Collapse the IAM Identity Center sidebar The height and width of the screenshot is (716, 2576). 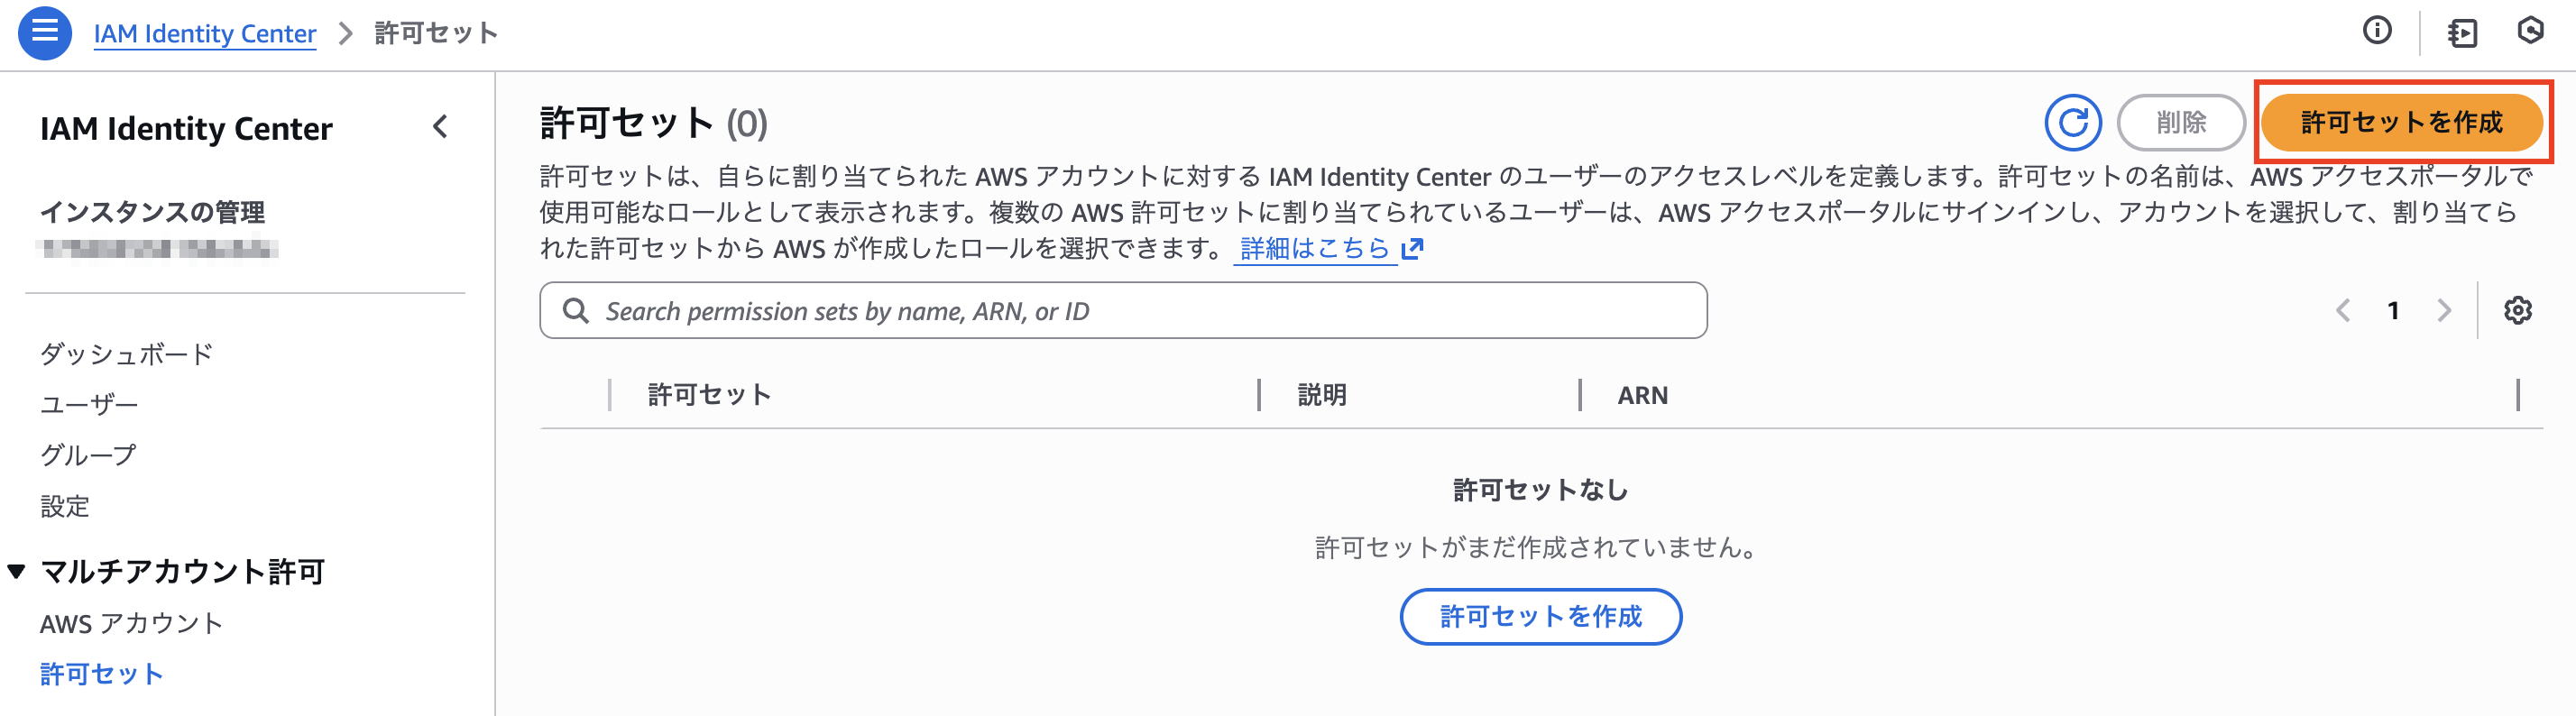tap(440, 127)
